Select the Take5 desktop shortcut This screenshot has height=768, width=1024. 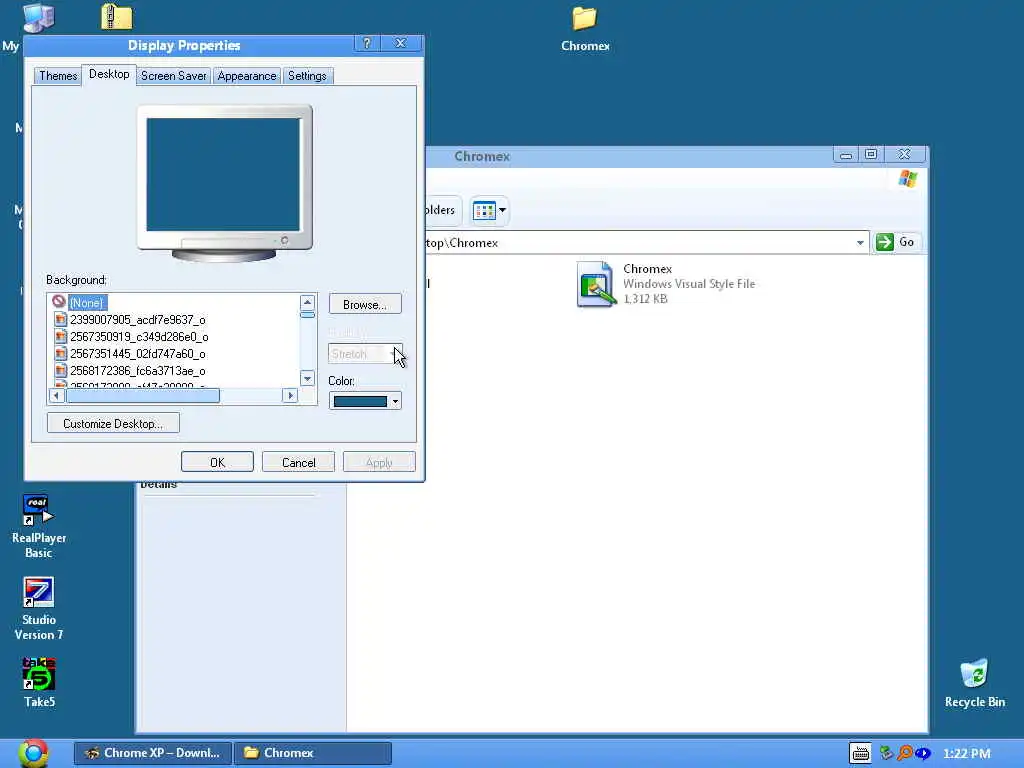coord(39,683)
